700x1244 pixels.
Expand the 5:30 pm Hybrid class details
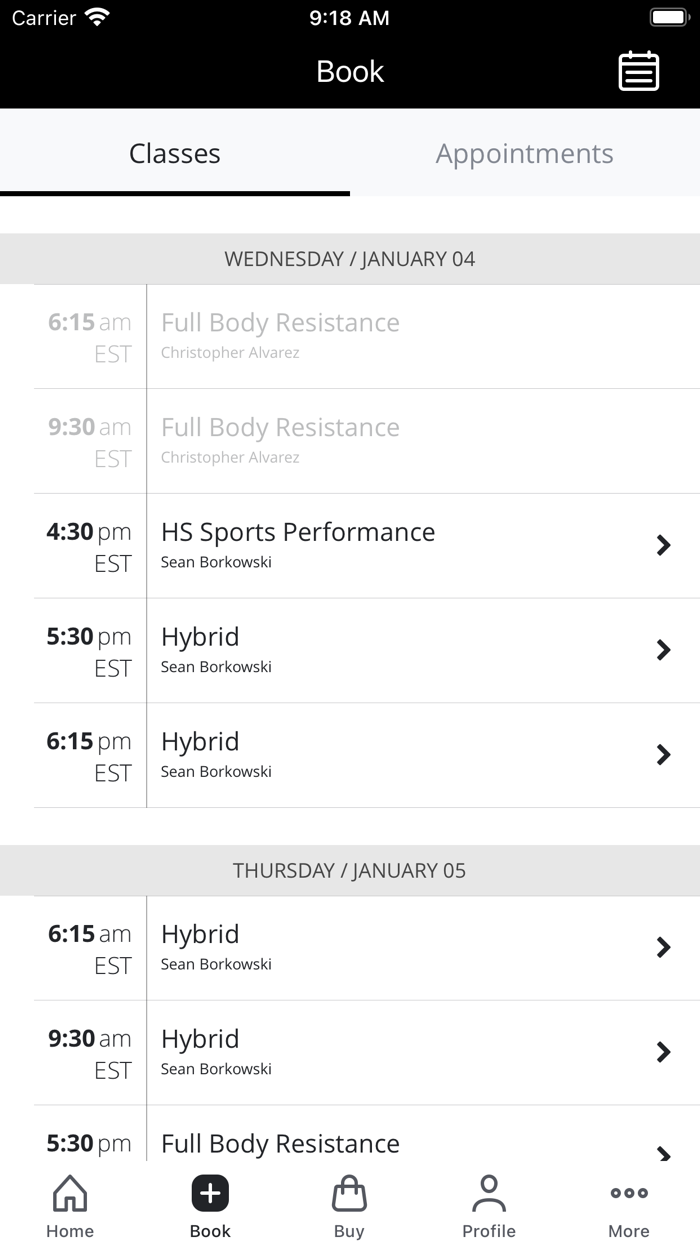(350, 650)
